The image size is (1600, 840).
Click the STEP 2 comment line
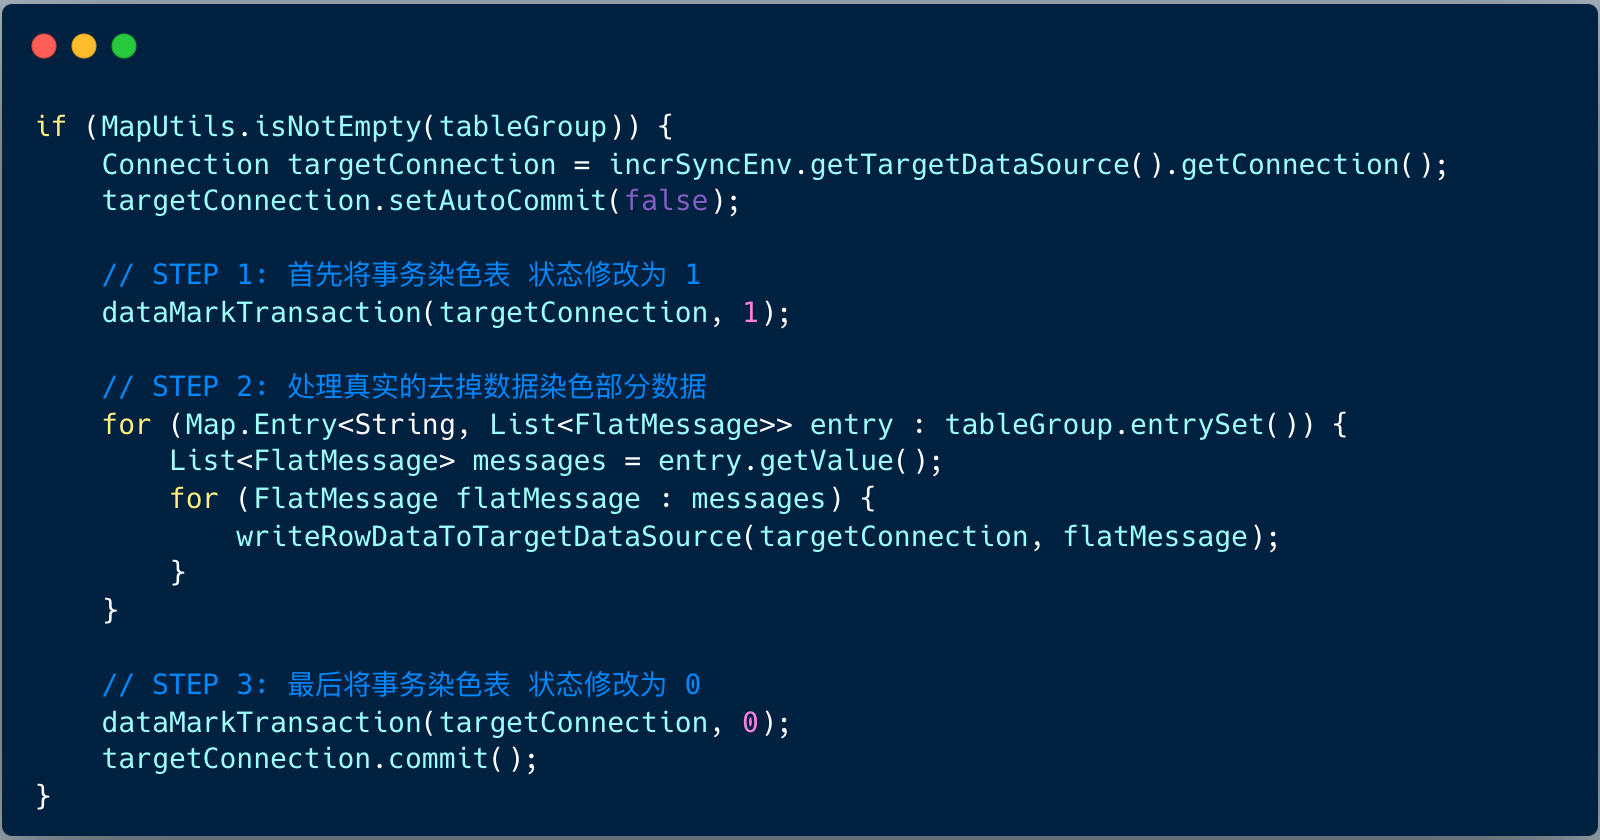[404, 387]
